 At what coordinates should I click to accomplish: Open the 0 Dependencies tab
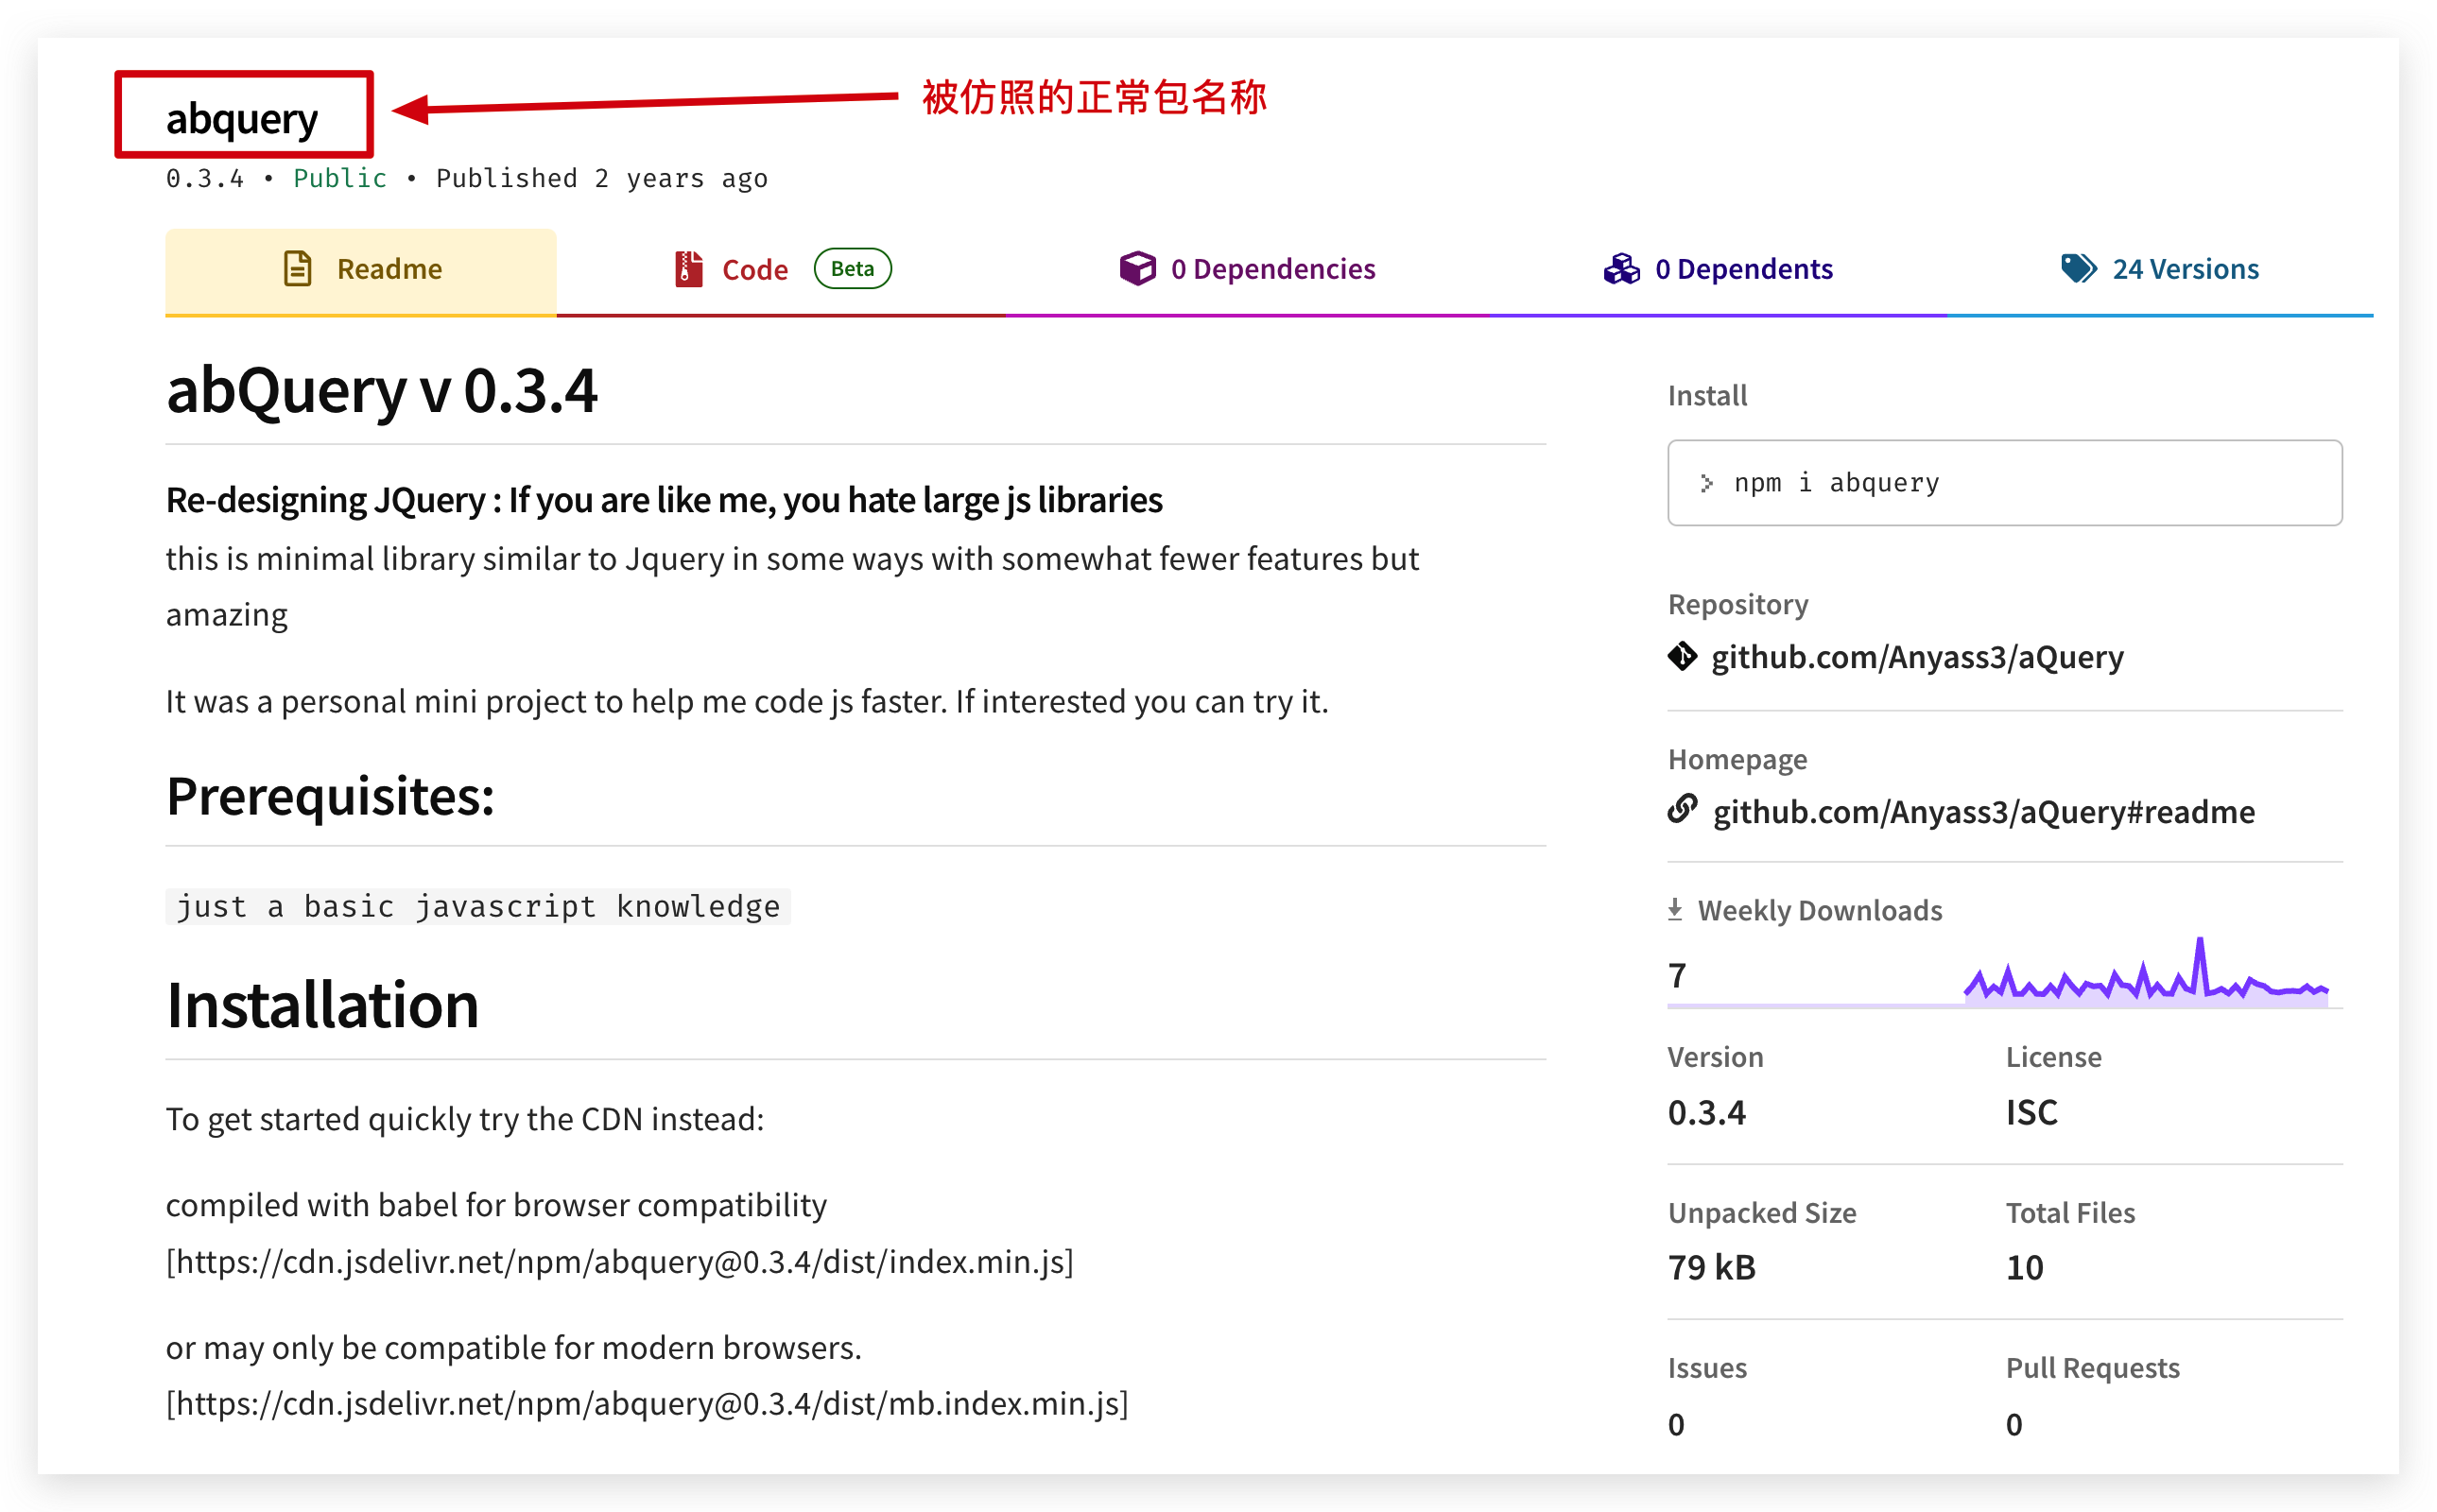1247,270
